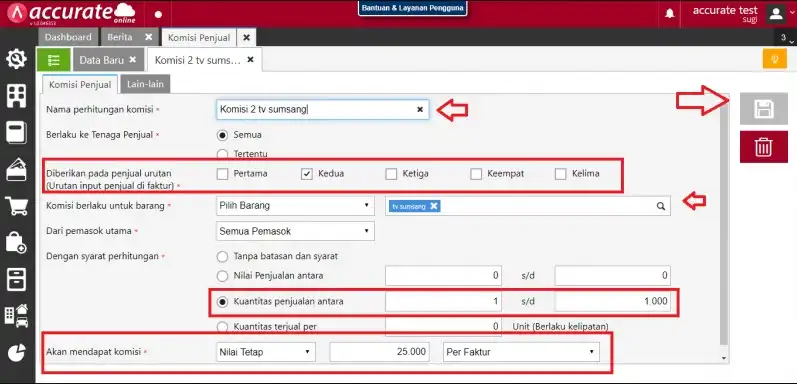Open the sales shopping cart module
This screenshot has width=797, height=384.
coord(16,206)
